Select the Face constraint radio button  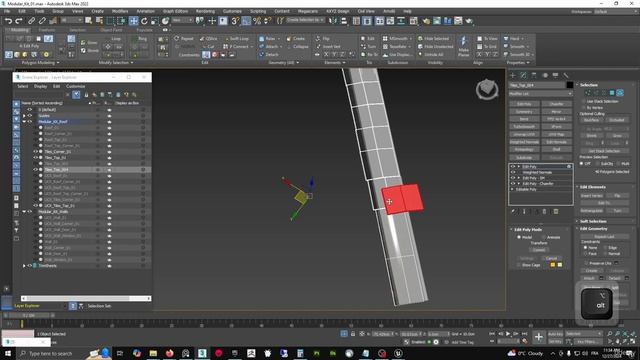pos(585,253)
